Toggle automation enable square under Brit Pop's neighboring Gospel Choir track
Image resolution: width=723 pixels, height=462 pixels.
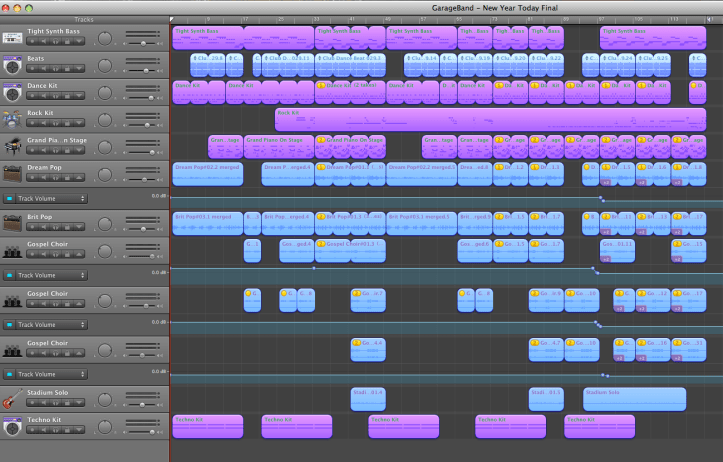[x=9, y=275]
